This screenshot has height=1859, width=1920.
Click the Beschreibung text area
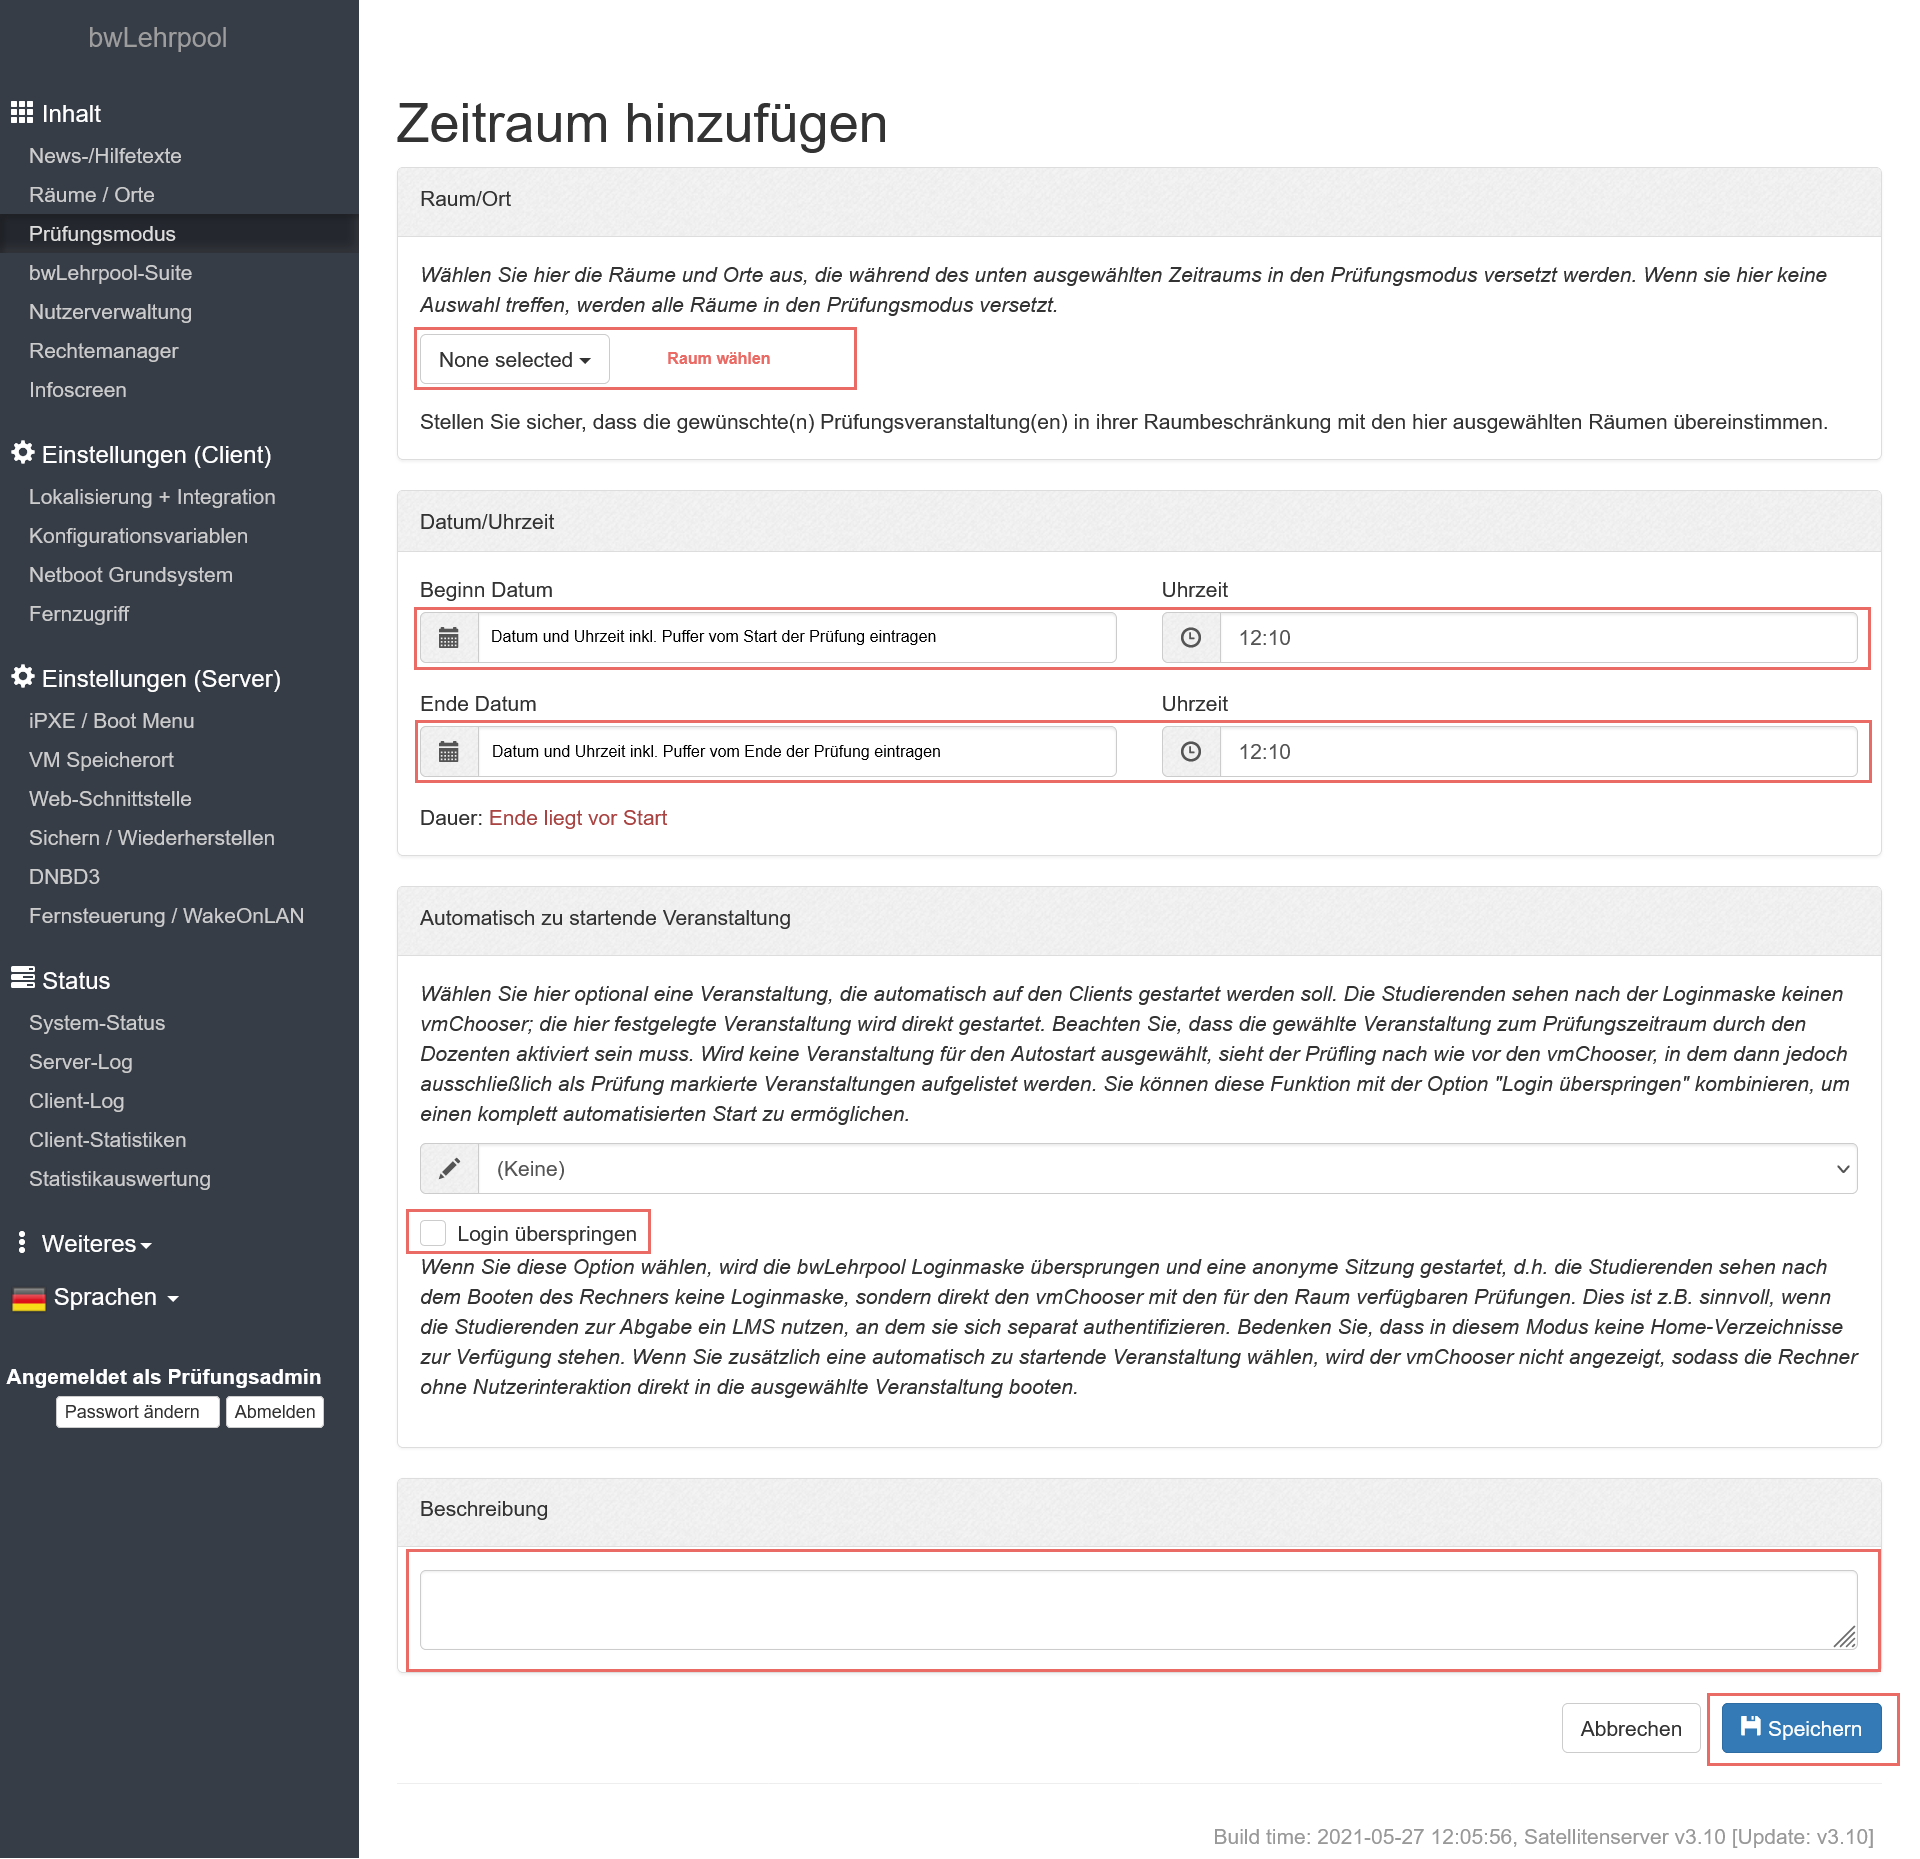pyautogui.click(x=1139, y=1609)
